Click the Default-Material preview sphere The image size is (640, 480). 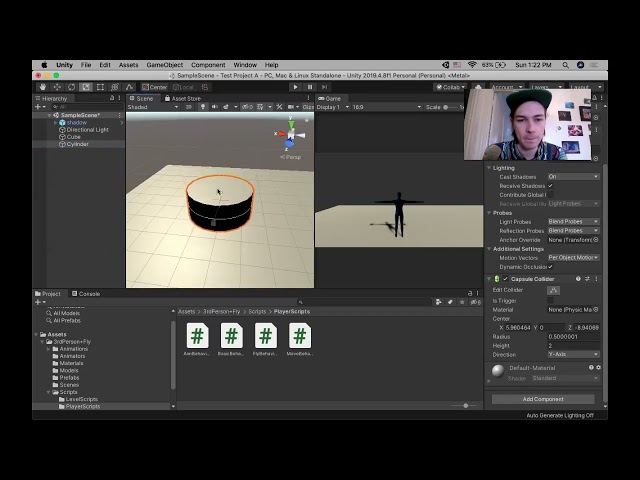click(498, 371)
